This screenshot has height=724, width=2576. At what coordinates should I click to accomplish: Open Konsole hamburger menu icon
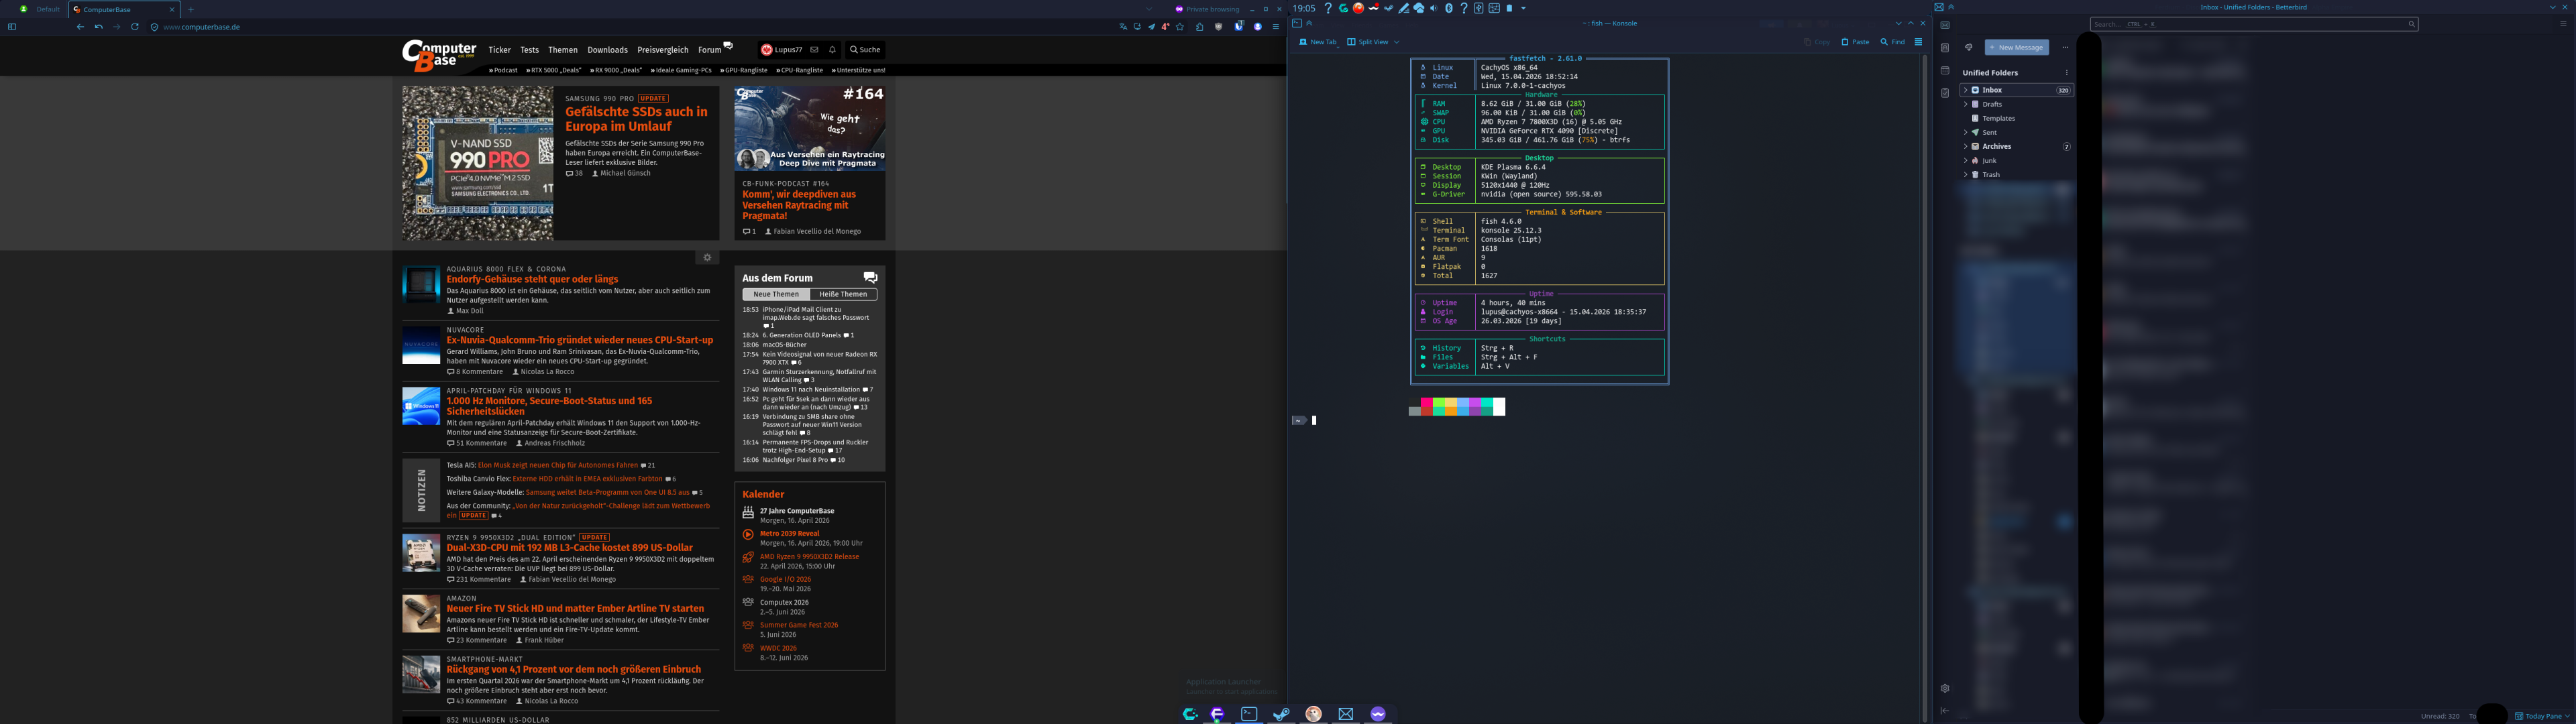pyautogui.click(x=1918, y=42)
